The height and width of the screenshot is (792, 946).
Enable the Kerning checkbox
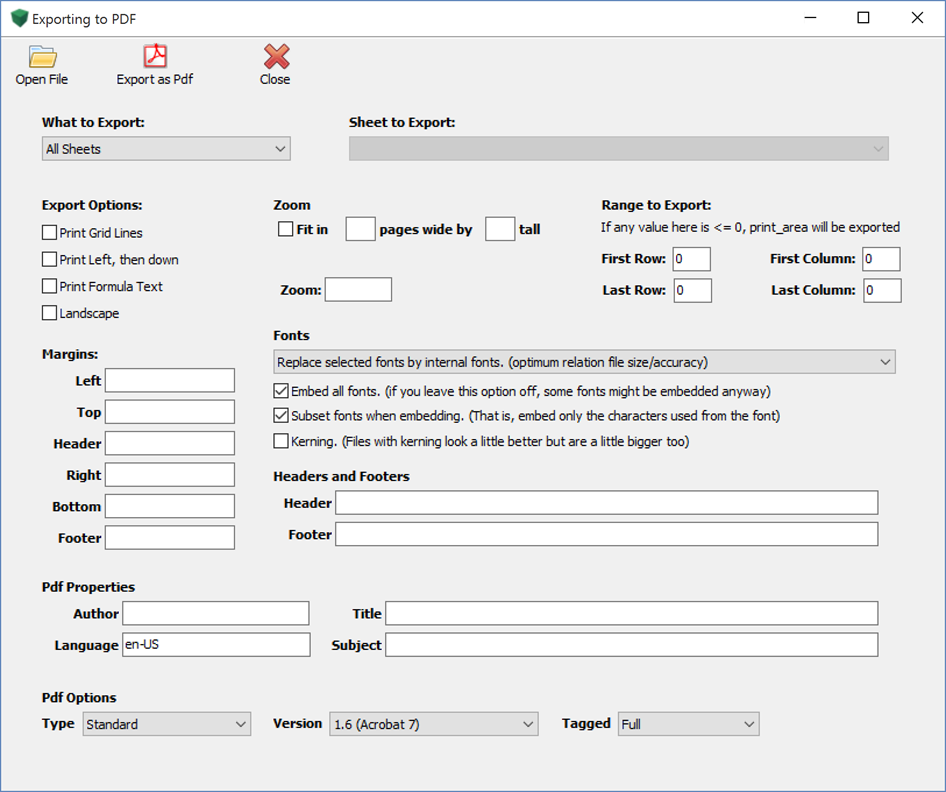(x=282, y=441)
